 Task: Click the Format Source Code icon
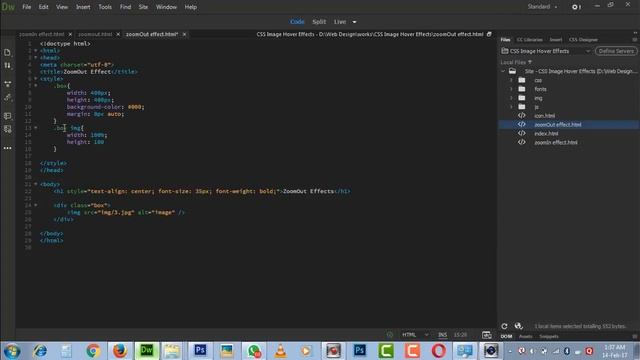(x=7, y=98)
